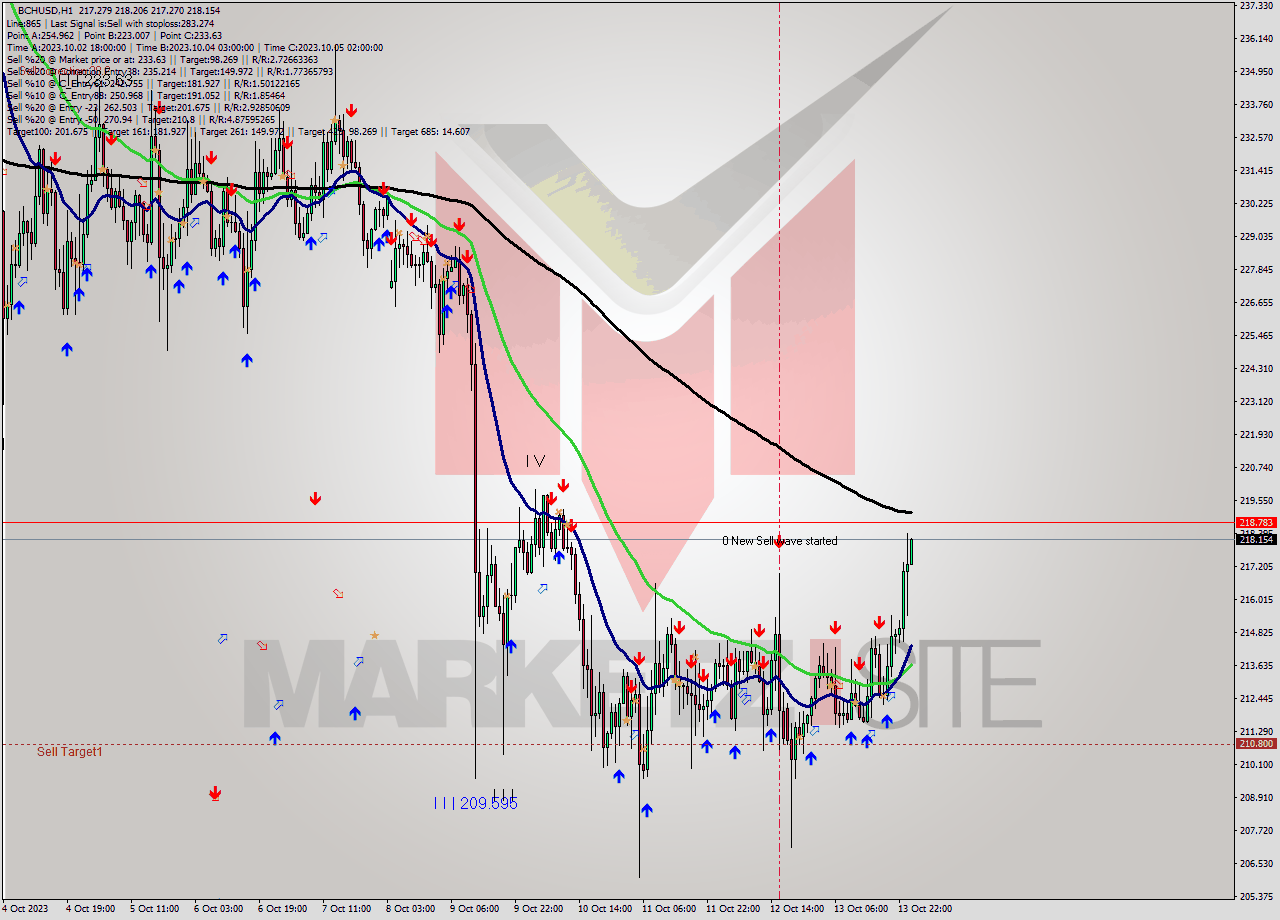Click the red arrow on 'New Sell wave started' label
1280x920 pixels.
[x=779, y=541]
